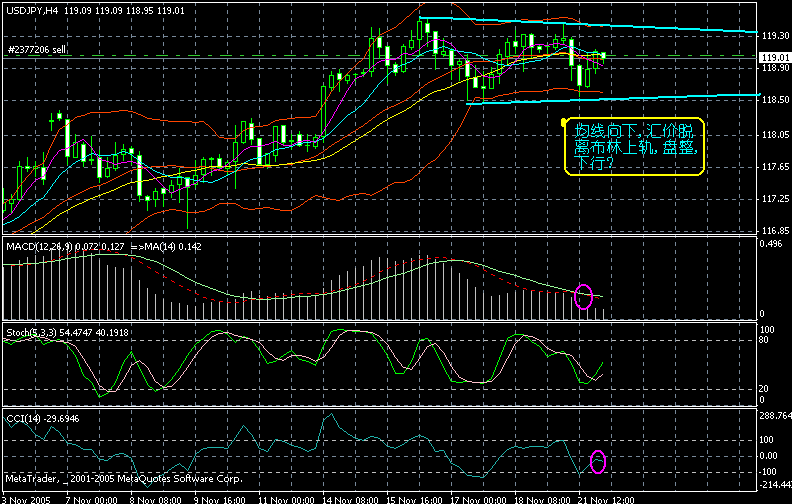Click the 14 Nov 08:00 time label
792x504 pixels.
coord(350,500)
